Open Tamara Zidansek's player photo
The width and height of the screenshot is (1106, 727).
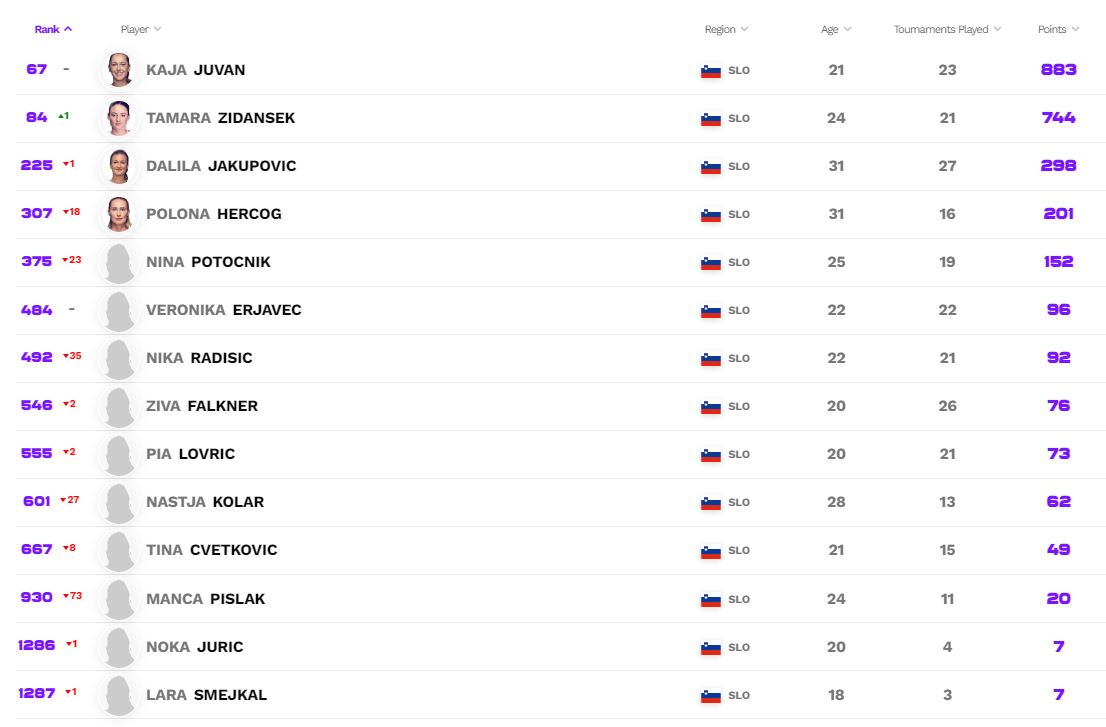point(120,118)
